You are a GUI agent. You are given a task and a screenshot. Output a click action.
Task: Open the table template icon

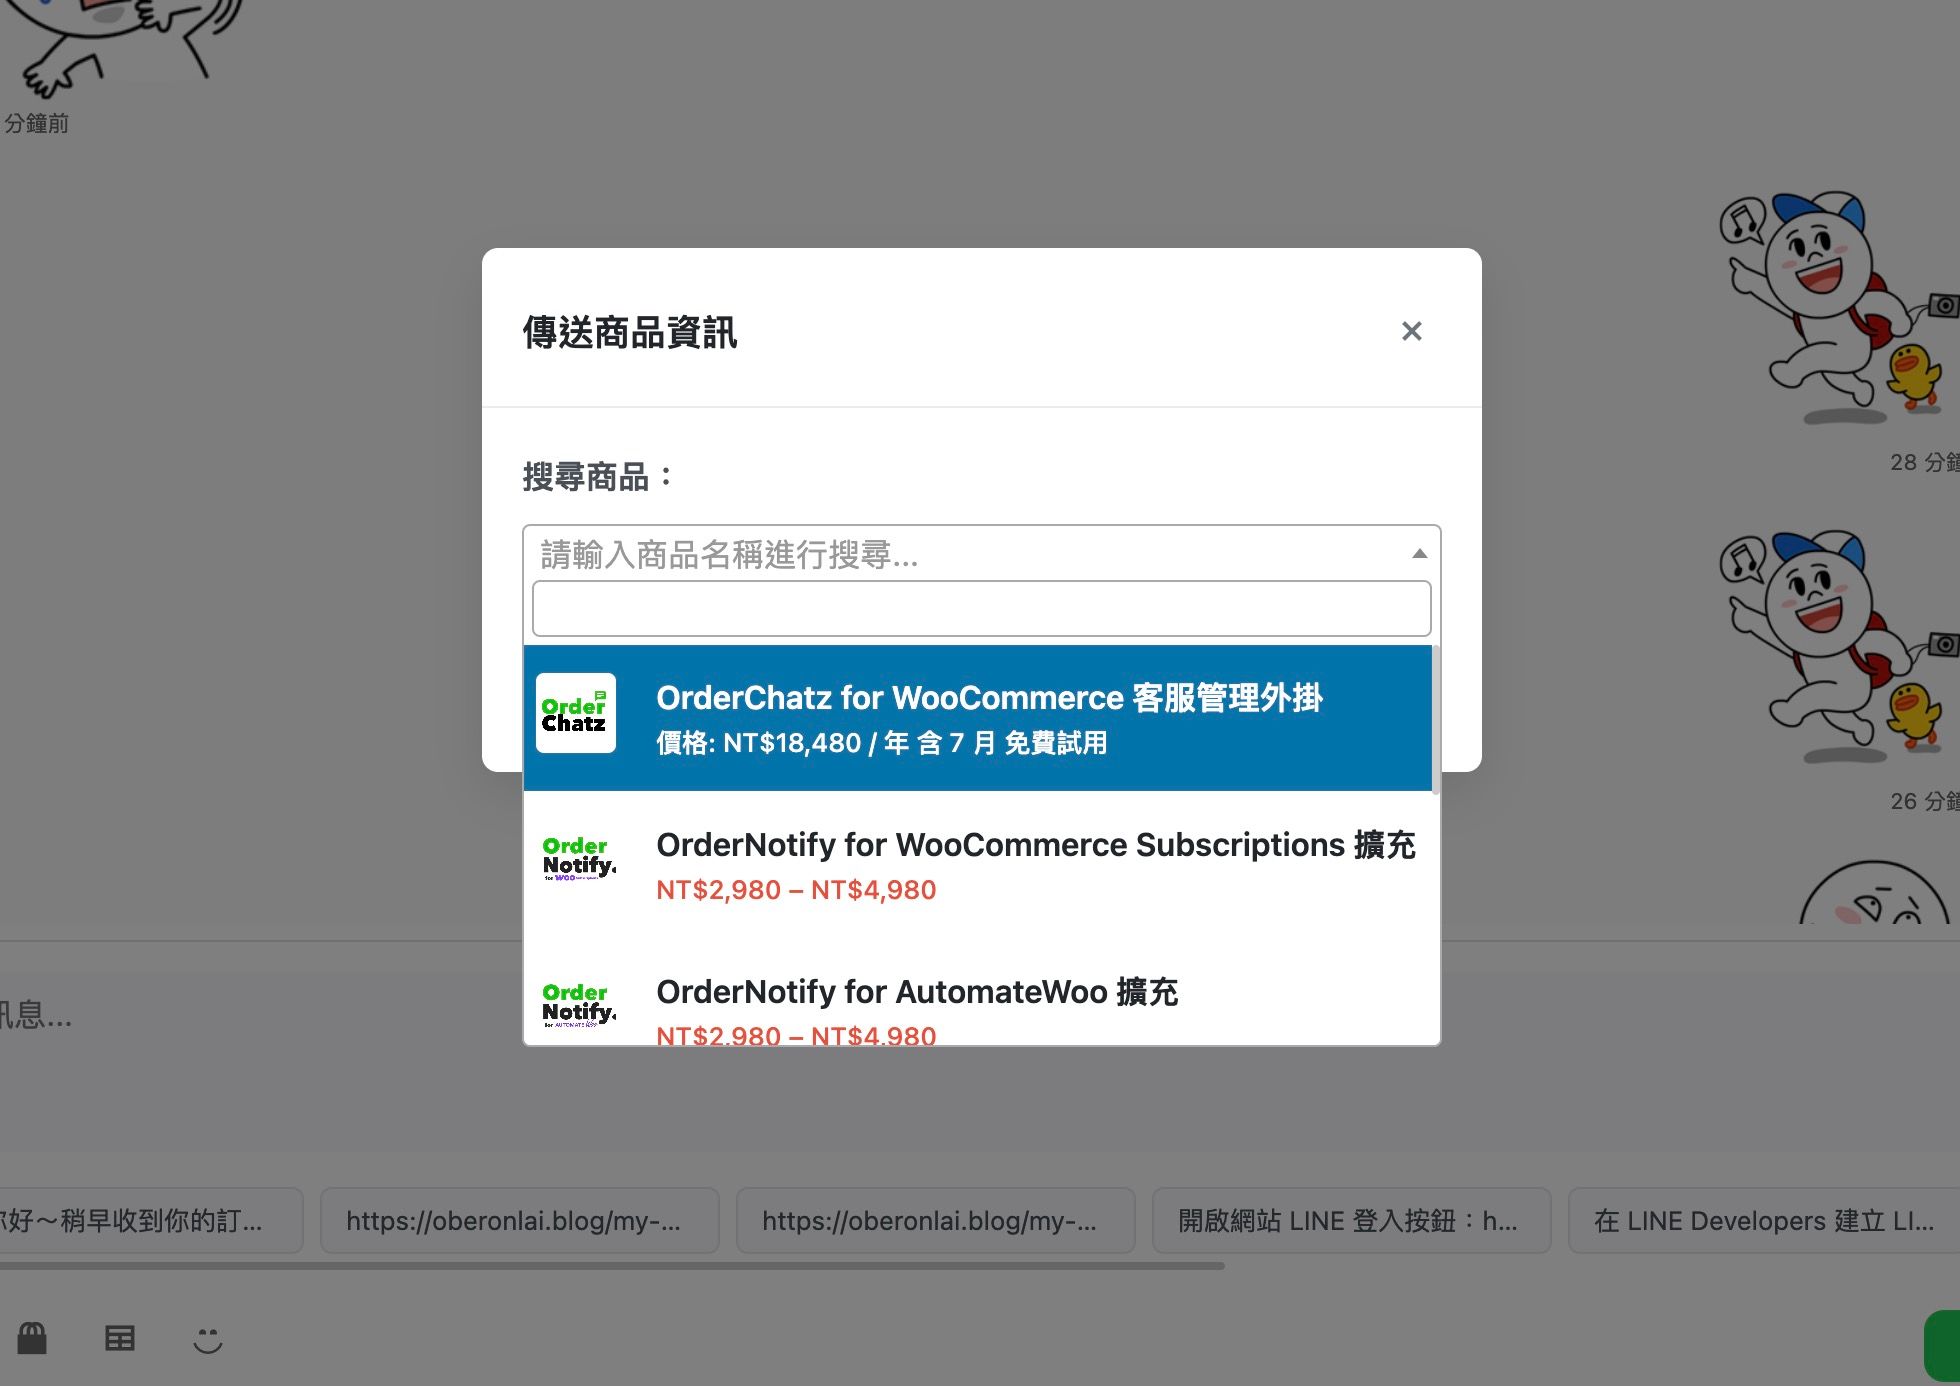120,1338
